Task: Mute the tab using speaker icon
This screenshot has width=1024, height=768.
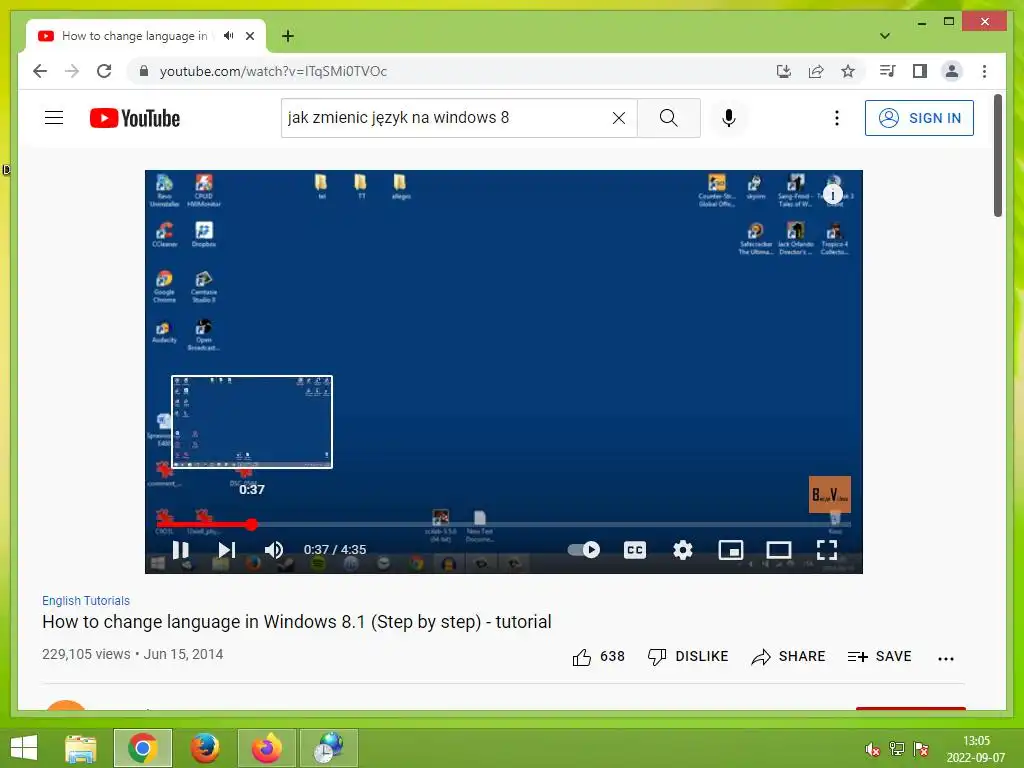Action: click(228, 36)
